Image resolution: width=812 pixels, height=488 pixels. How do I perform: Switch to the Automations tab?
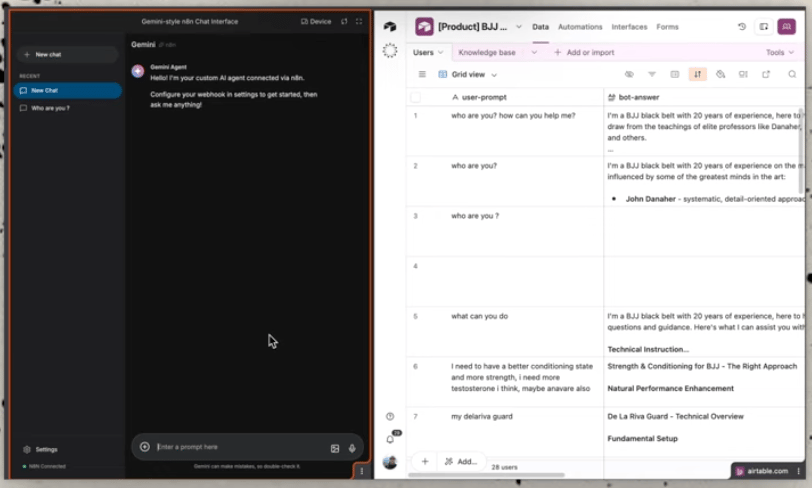[x=580, y=26]
